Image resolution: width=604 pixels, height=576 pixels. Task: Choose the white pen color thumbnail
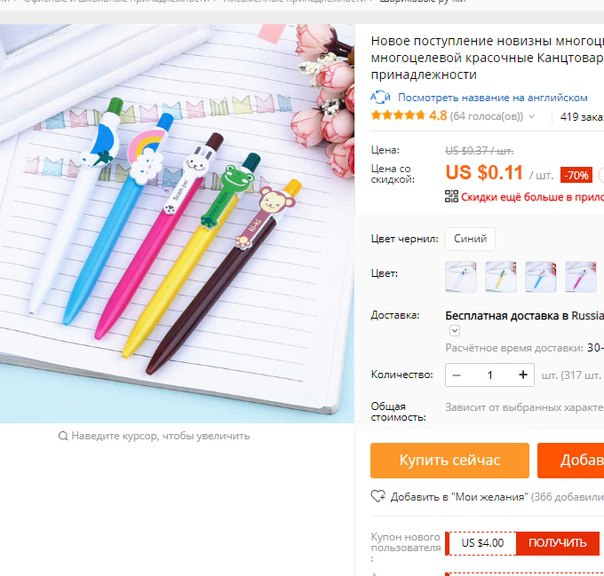[x=461, y=276]
